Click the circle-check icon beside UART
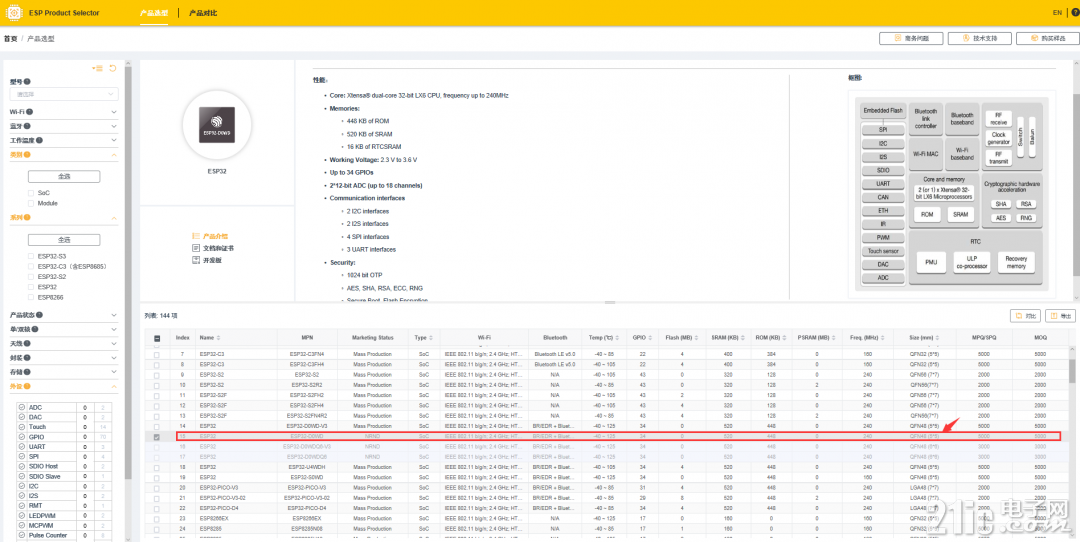 22,447
